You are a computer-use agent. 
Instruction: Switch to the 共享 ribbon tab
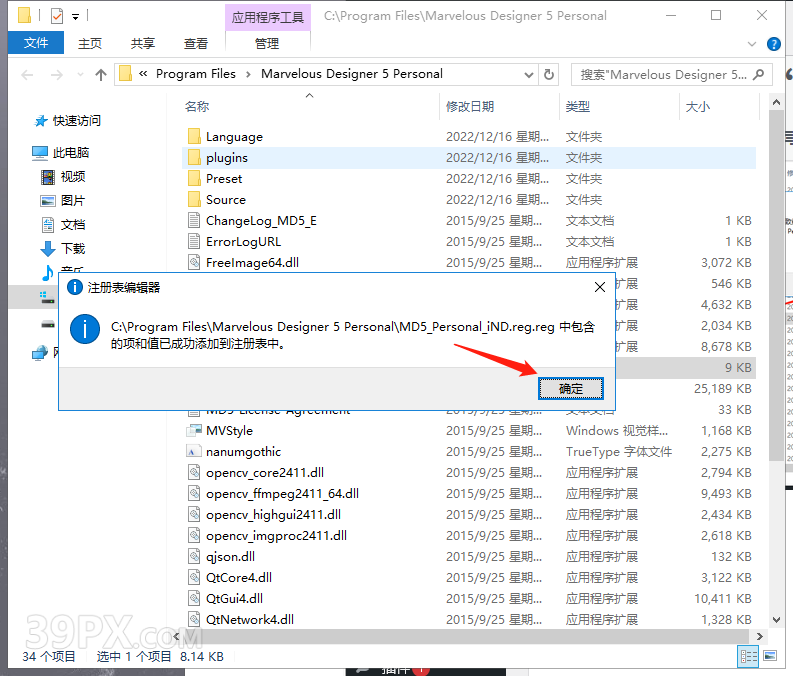point(143,43)
